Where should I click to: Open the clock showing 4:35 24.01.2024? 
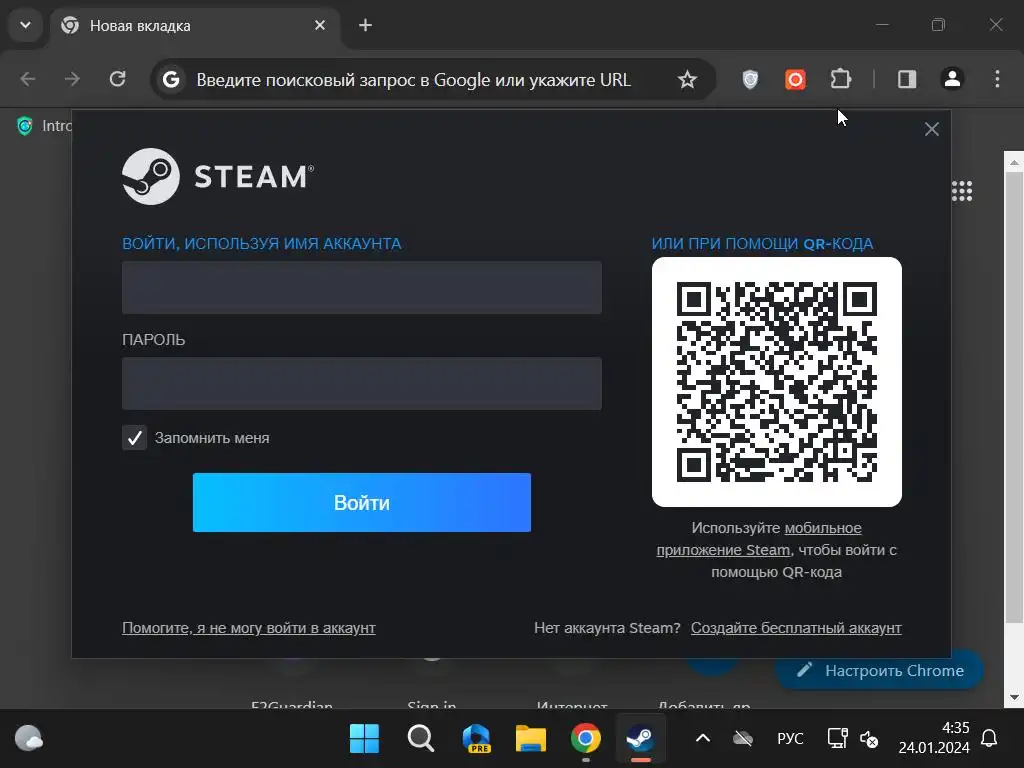tap(934, 738)
